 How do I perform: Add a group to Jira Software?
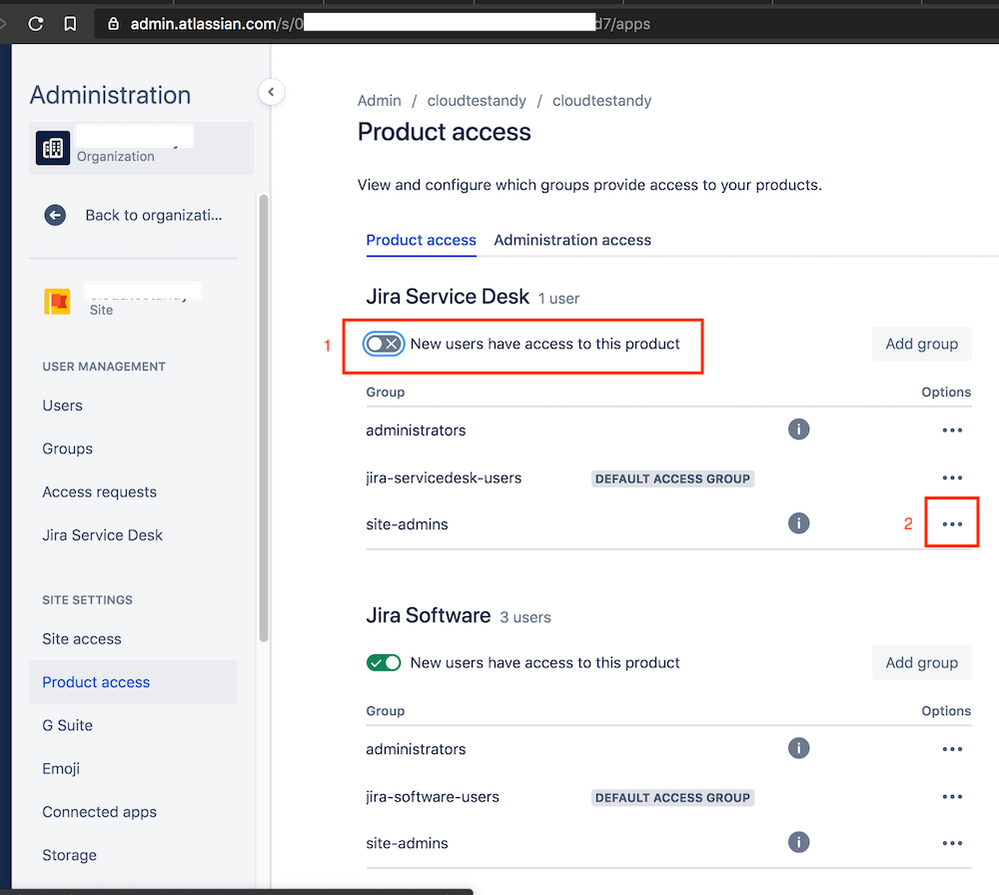point(921,663)
